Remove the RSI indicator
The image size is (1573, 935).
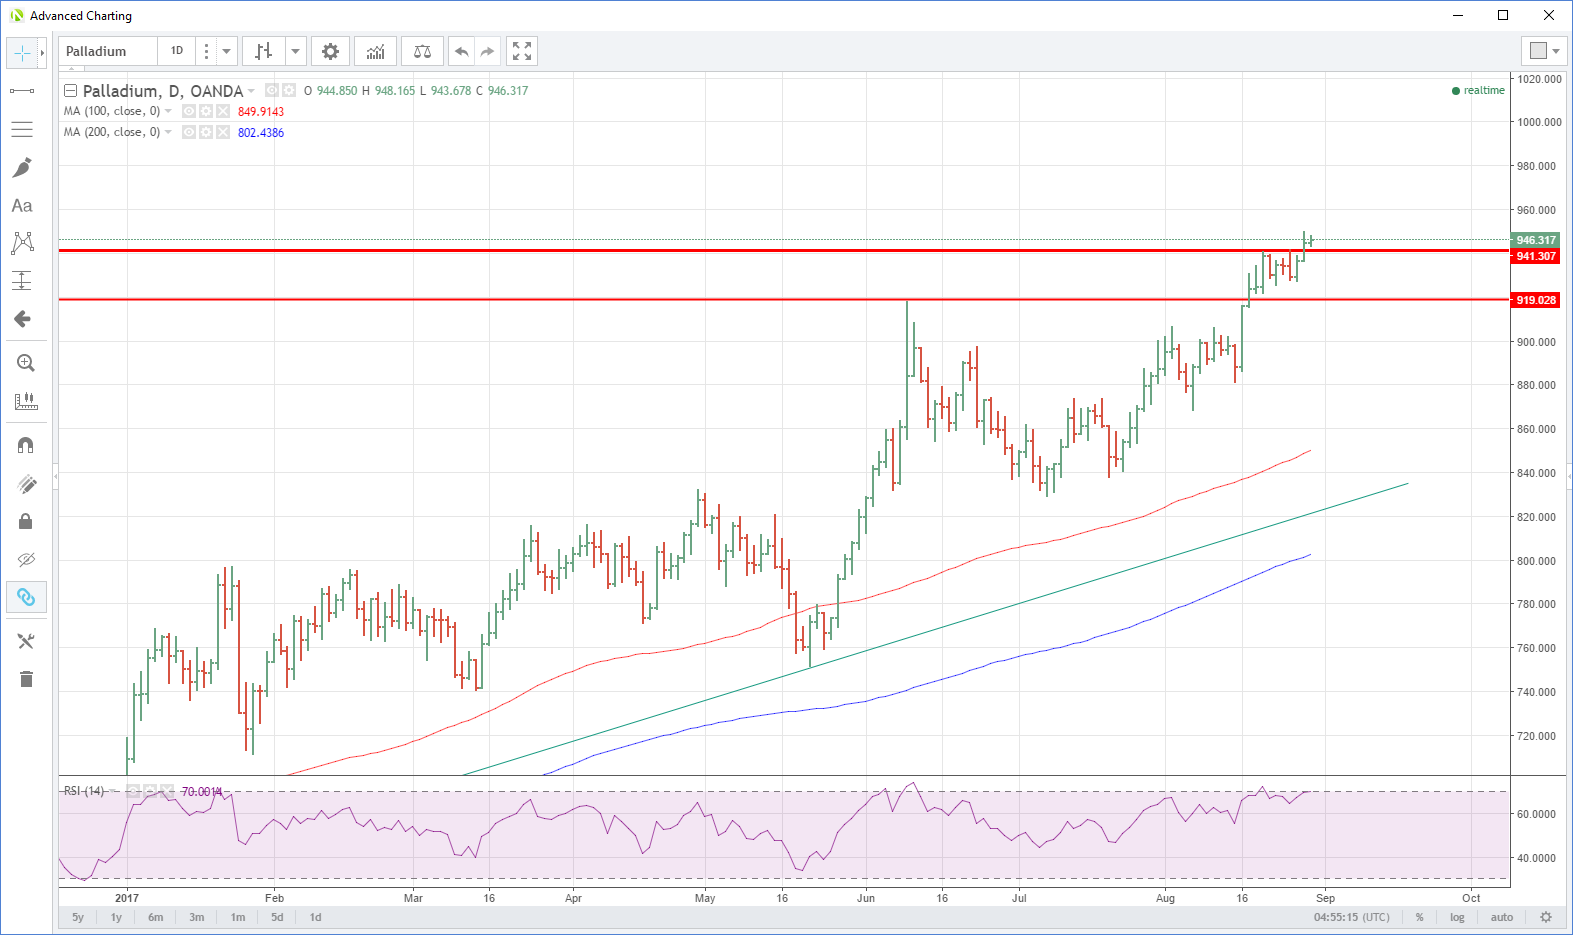point(167,791)
